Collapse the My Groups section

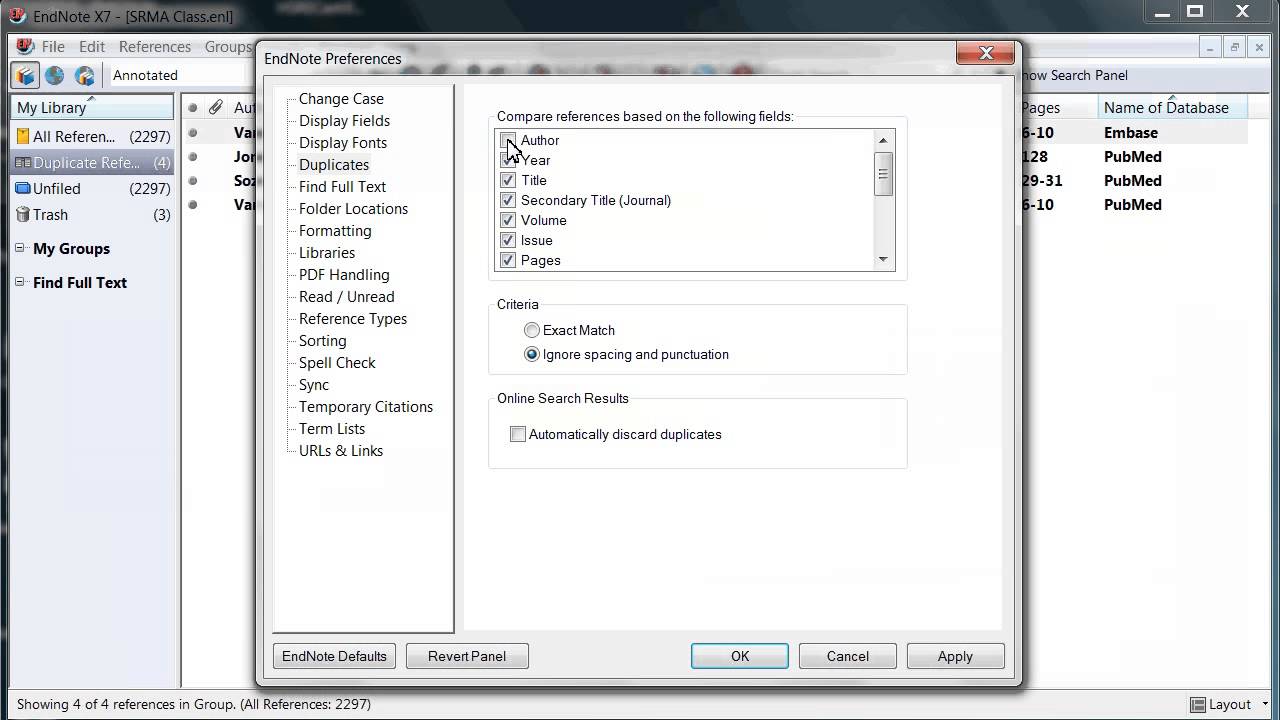point(17,248)
